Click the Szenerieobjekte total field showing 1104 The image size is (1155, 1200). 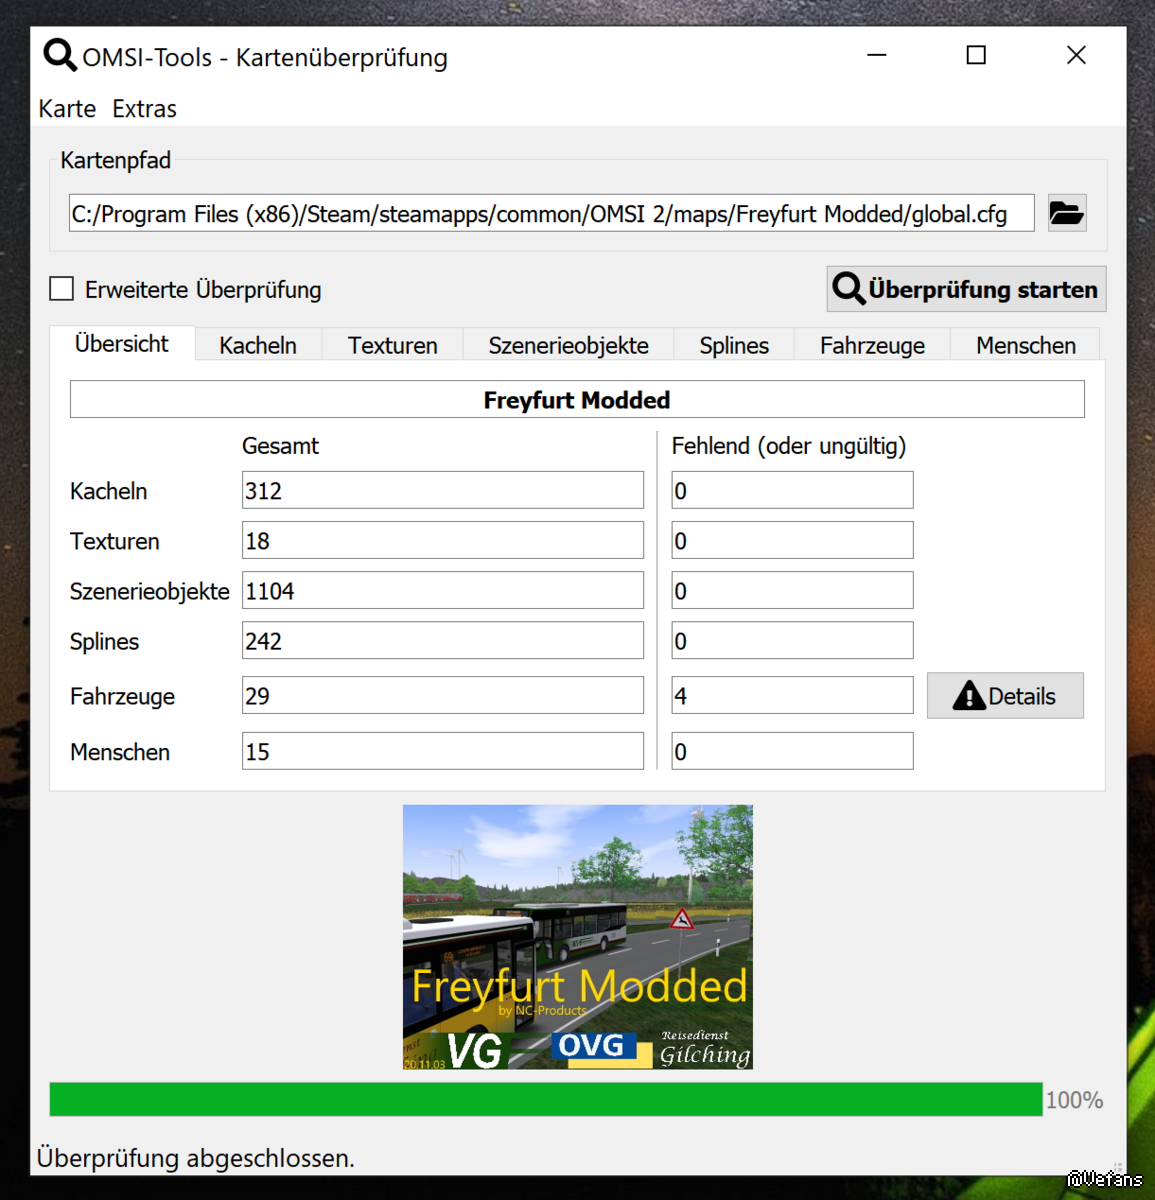pyautogui.click(x=442, y=591)
